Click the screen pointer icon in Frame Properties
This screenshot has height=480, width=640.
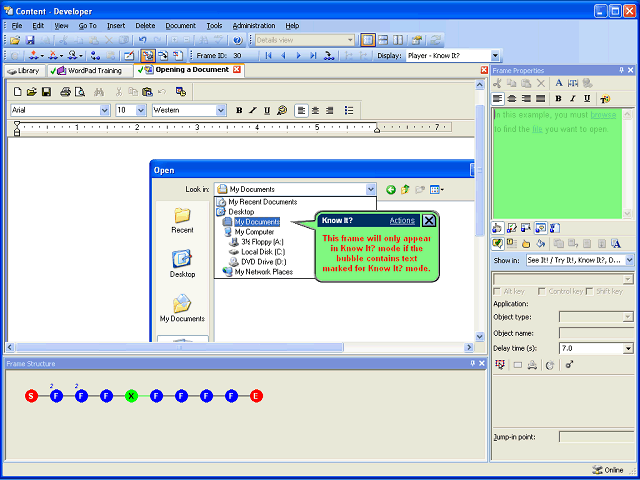(526, 227)
